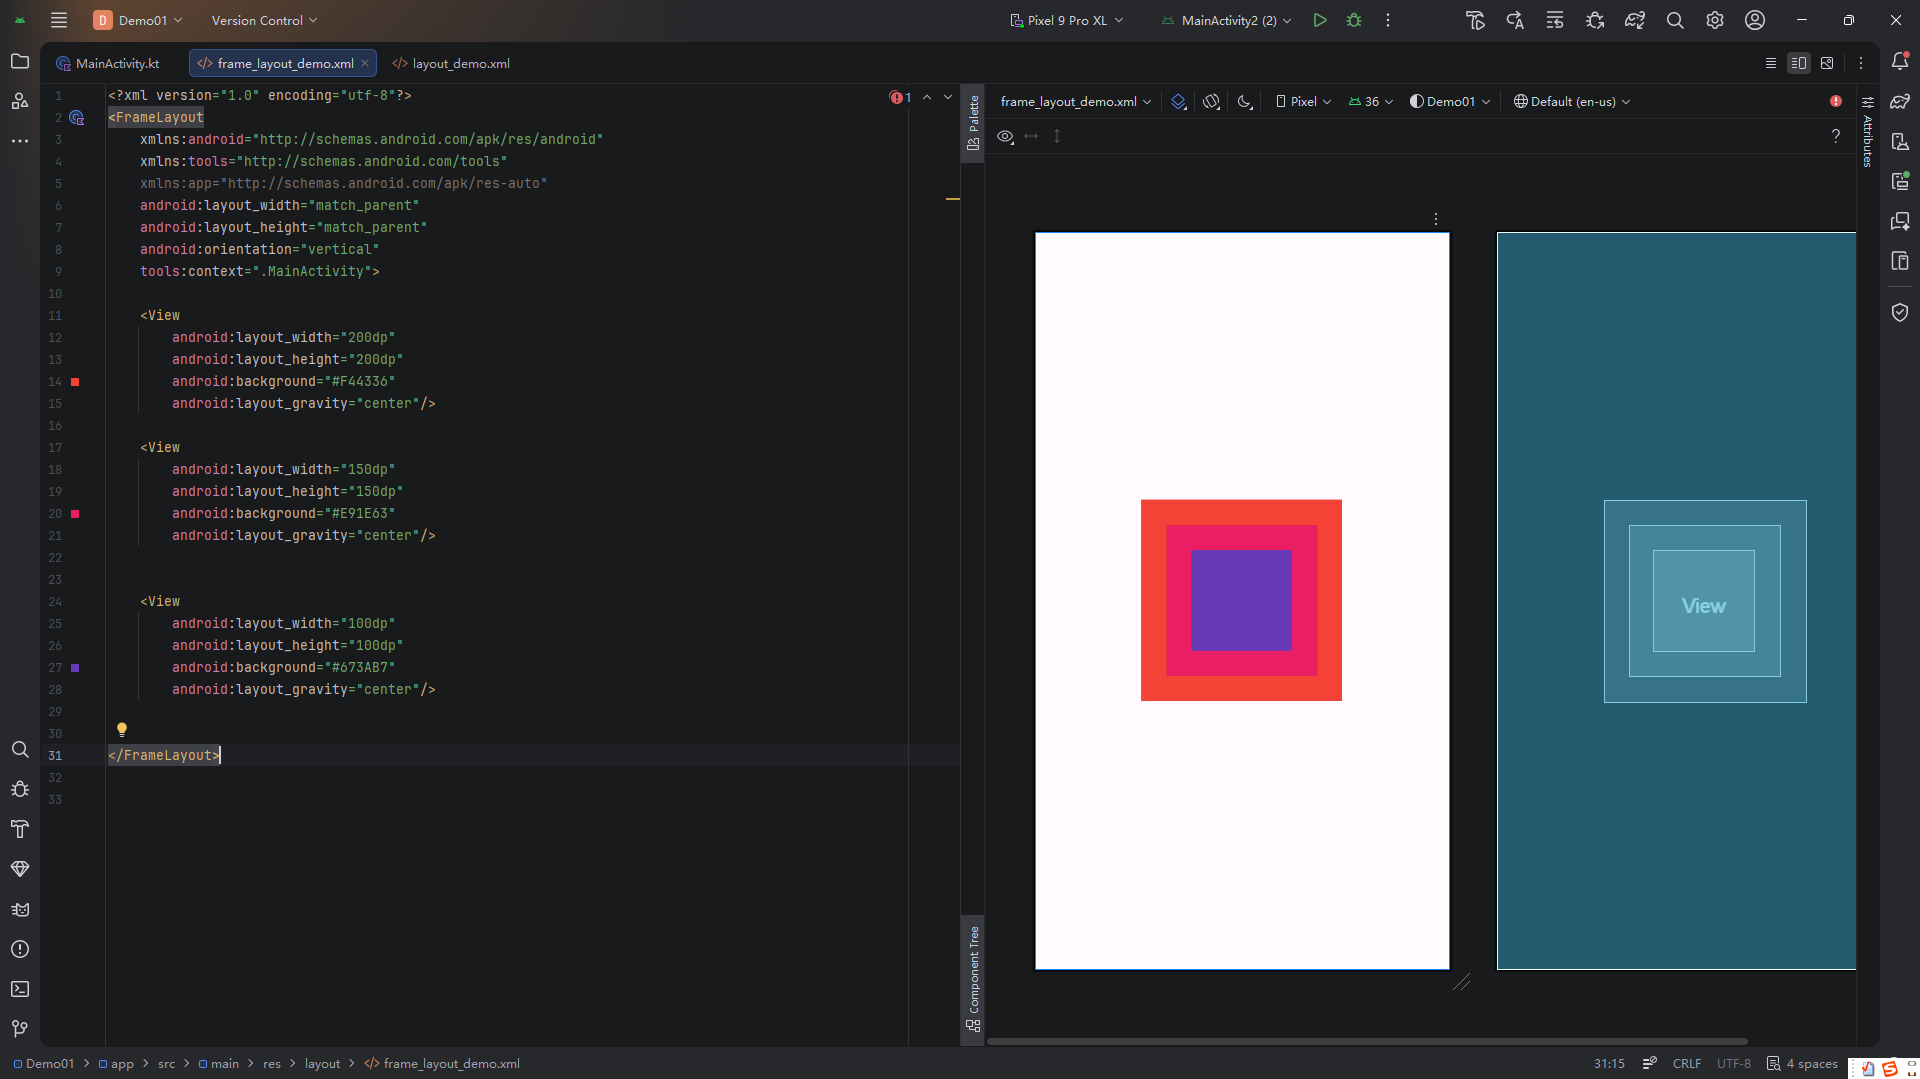Open Default (en-us) locale dropdown
This screenshot has height=1079, width=1920.
tap(1572, 102)
